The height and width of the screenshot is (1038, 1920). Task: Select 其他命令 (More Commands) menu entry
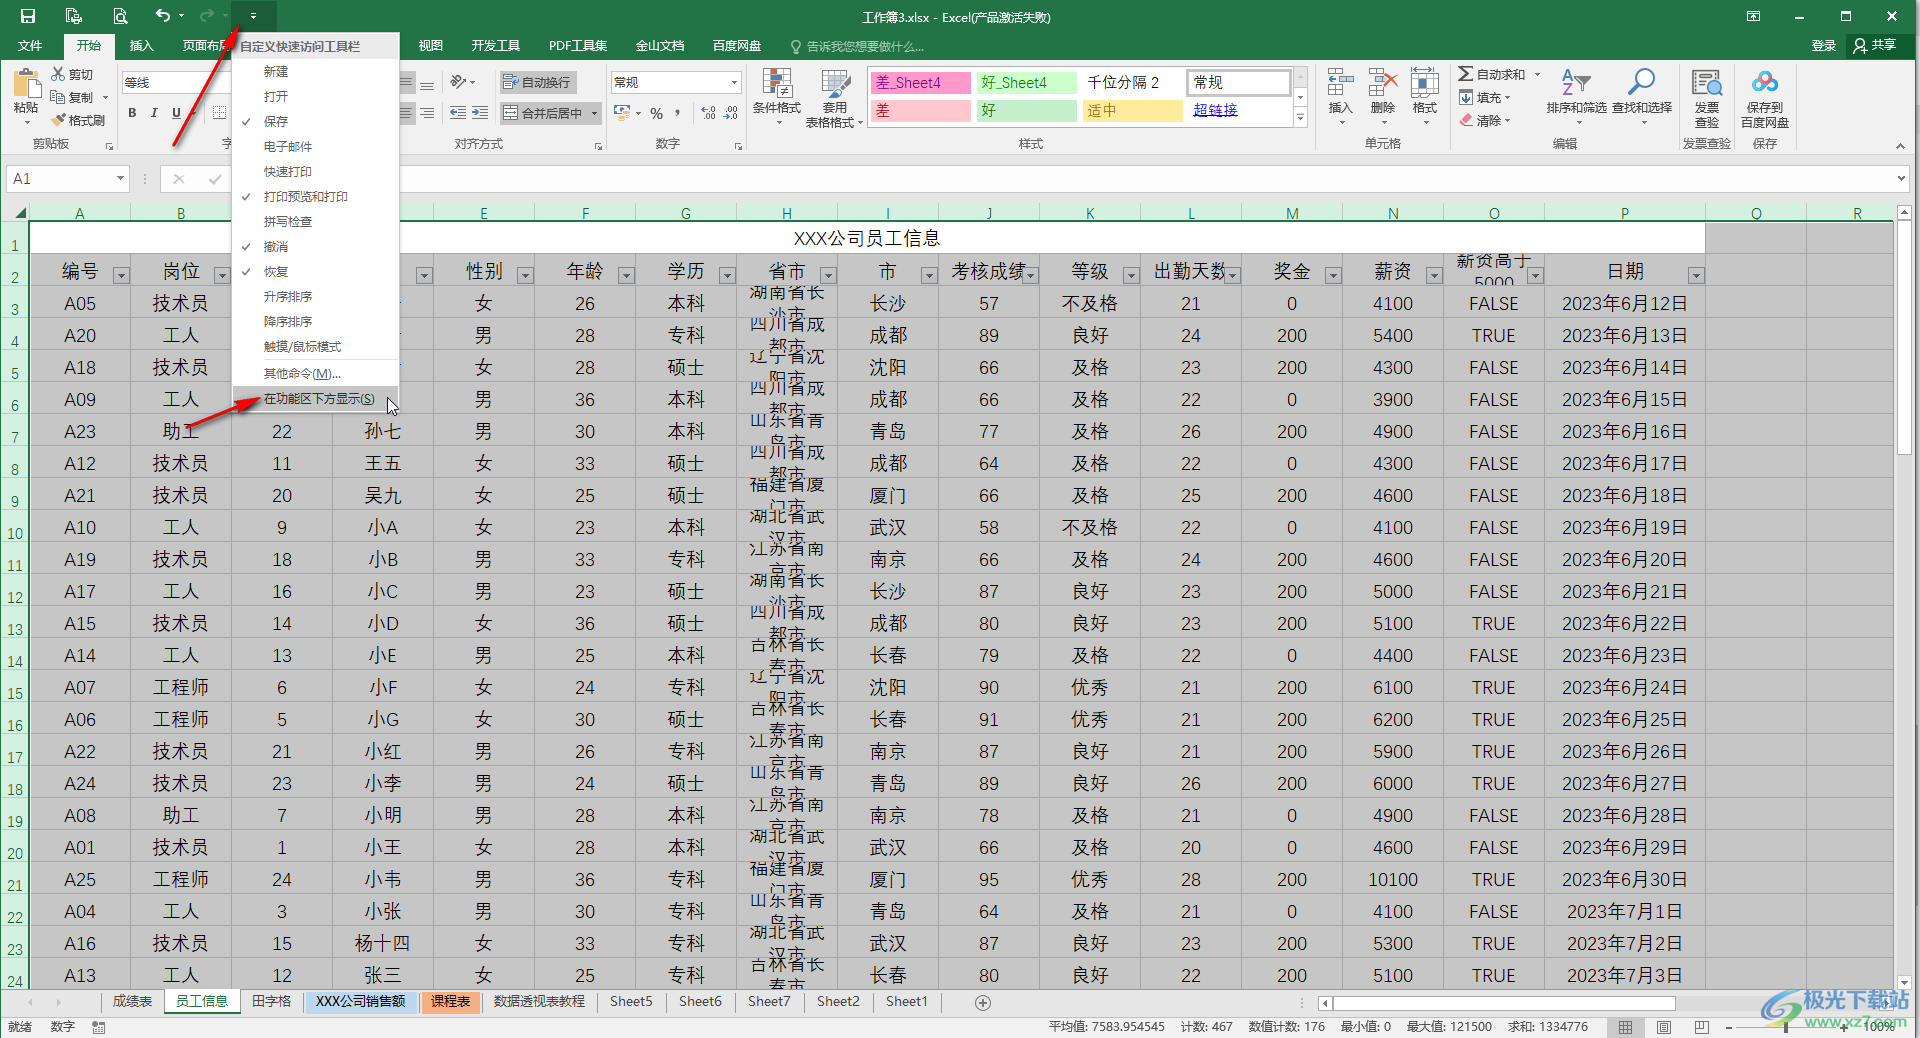pyautogui.click(x=315, y=373)
